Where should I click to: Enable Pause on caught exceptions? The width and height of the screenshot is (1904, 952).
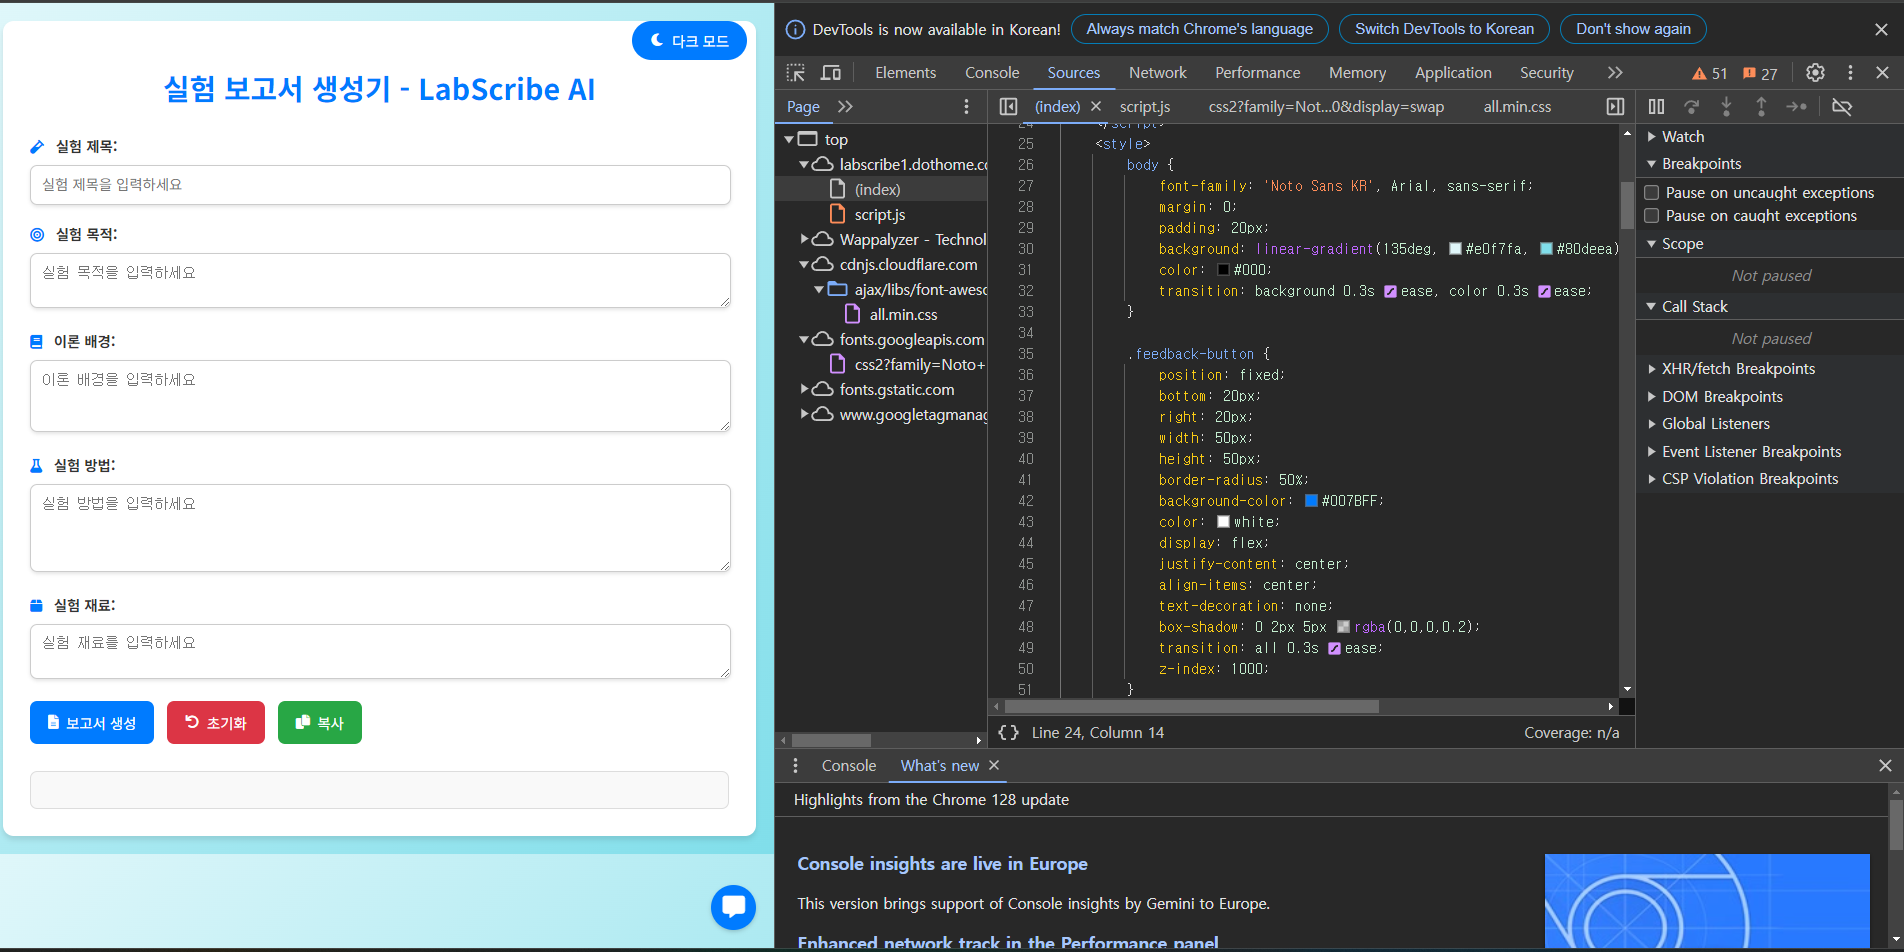pyautogui.click(x=1652, y=215)
